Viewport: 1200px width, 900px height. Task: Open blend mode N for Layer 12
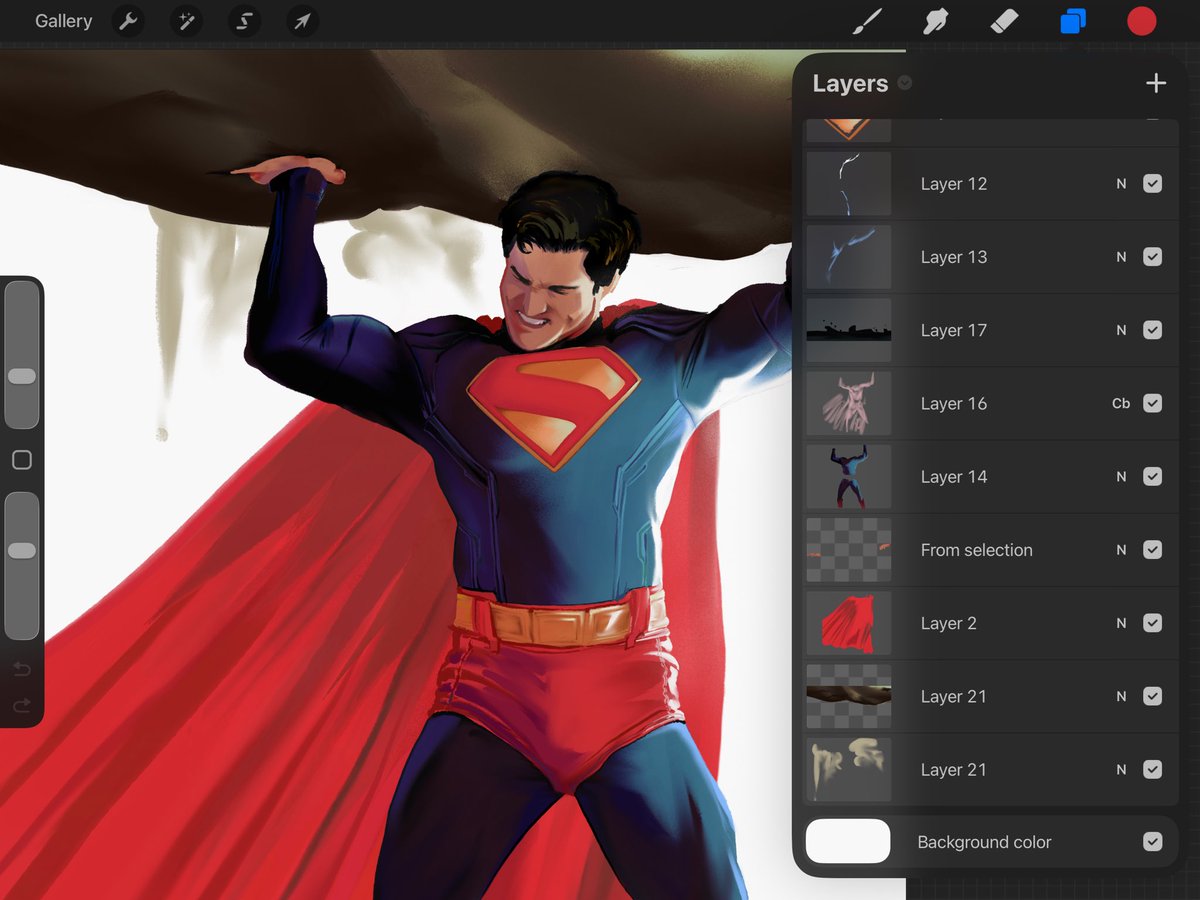tap(1121, 184)
